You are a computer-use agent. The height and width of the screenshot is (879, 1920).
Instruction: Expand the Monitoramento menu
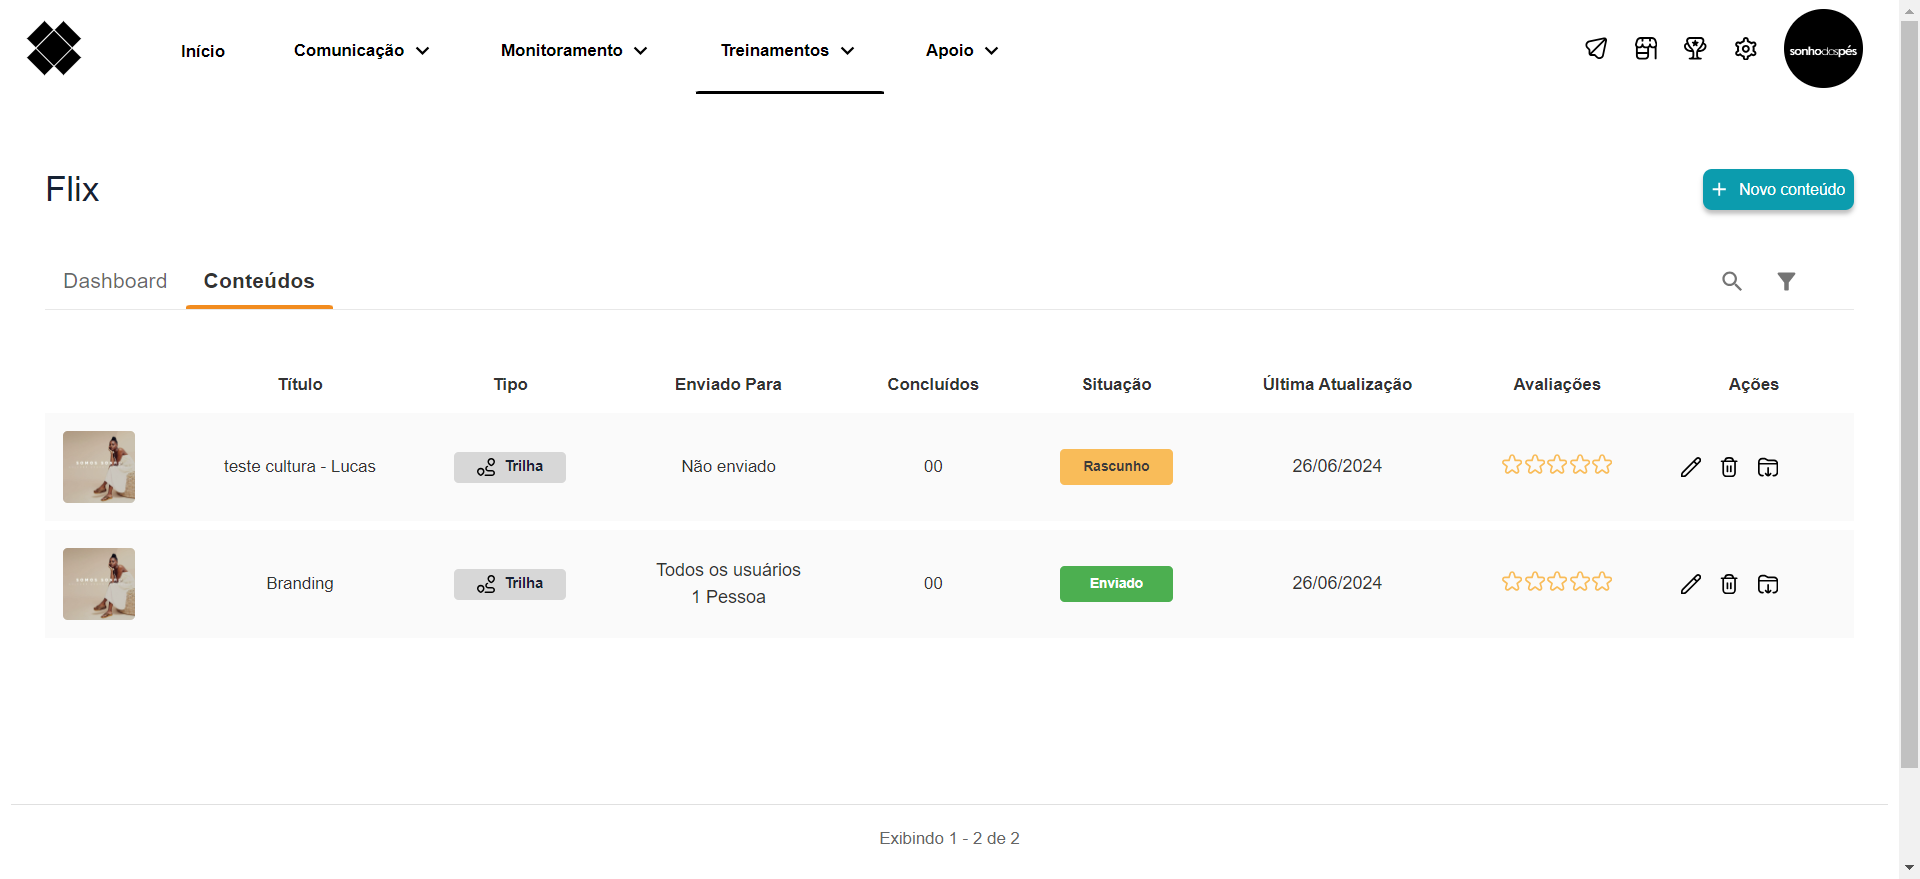click(574, 50)
